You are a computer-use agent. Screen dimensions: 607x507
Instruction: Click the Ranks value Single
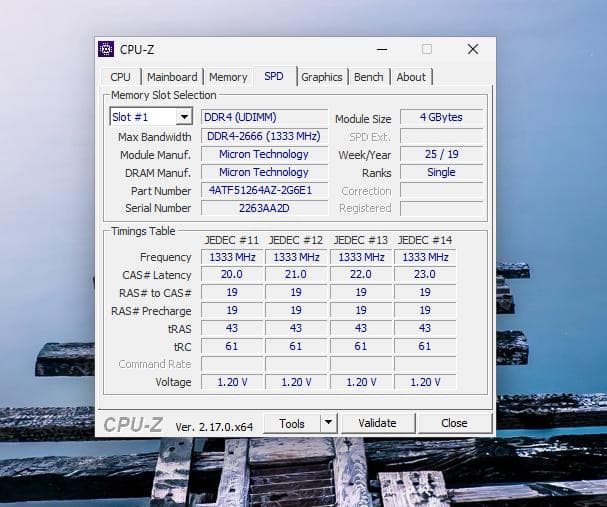pyautogui.click(x=442, y=172)
